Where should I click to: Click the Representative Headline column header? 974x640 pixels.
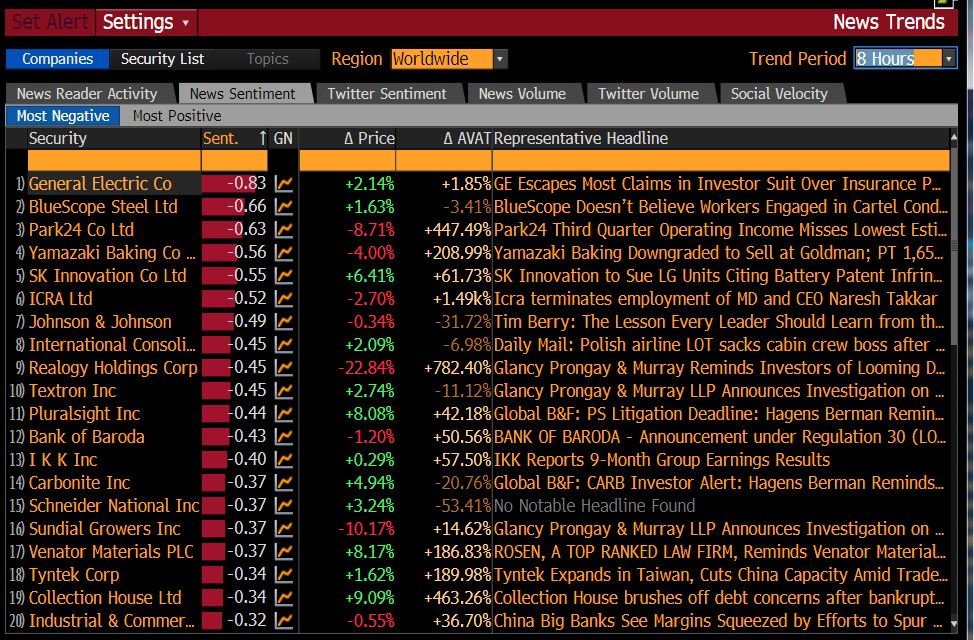(581, 139)
